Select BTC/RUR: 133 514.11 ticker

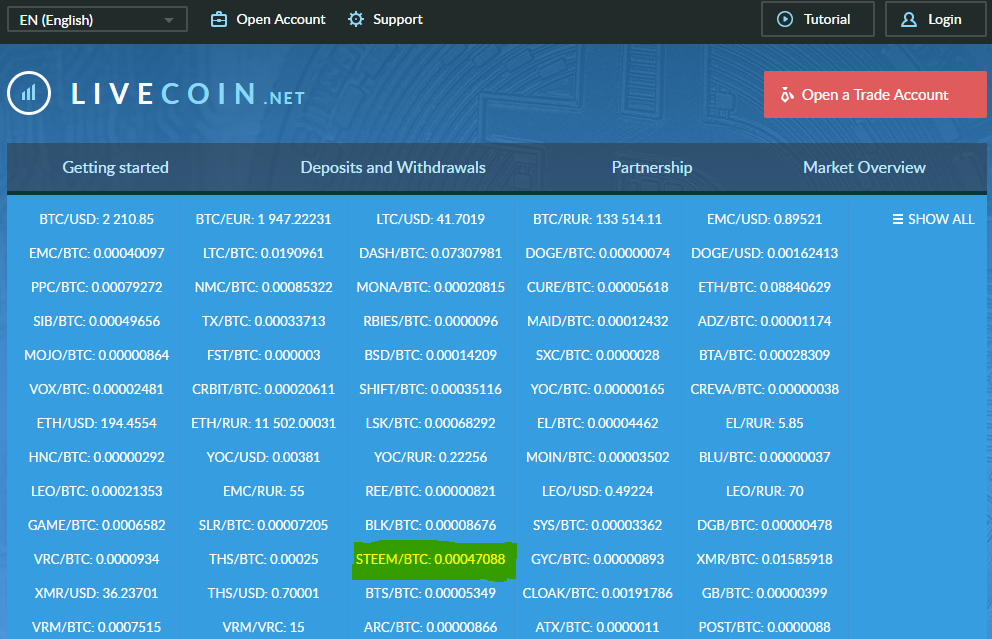tap(597, 220)
